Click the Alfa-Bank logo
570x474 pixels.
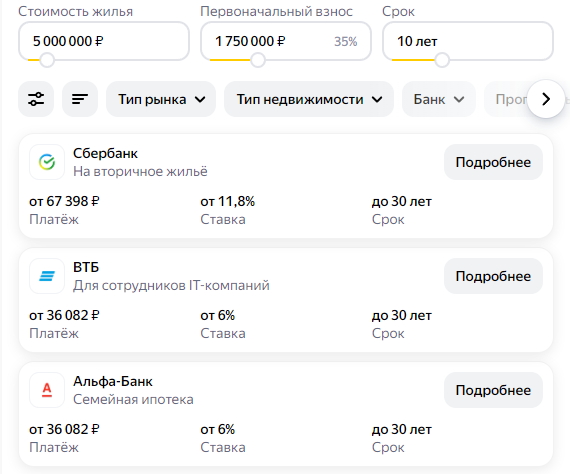tap(47, 390)
